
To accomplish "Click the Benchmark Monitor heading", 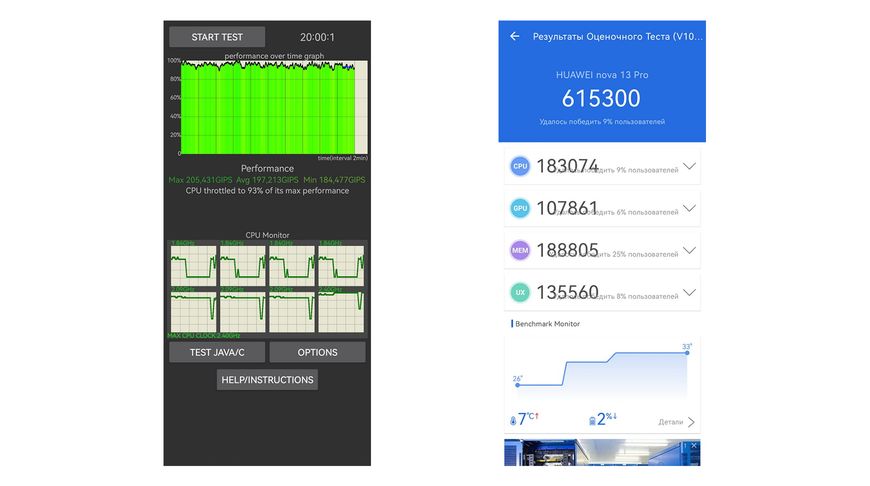I will (547, 323).
